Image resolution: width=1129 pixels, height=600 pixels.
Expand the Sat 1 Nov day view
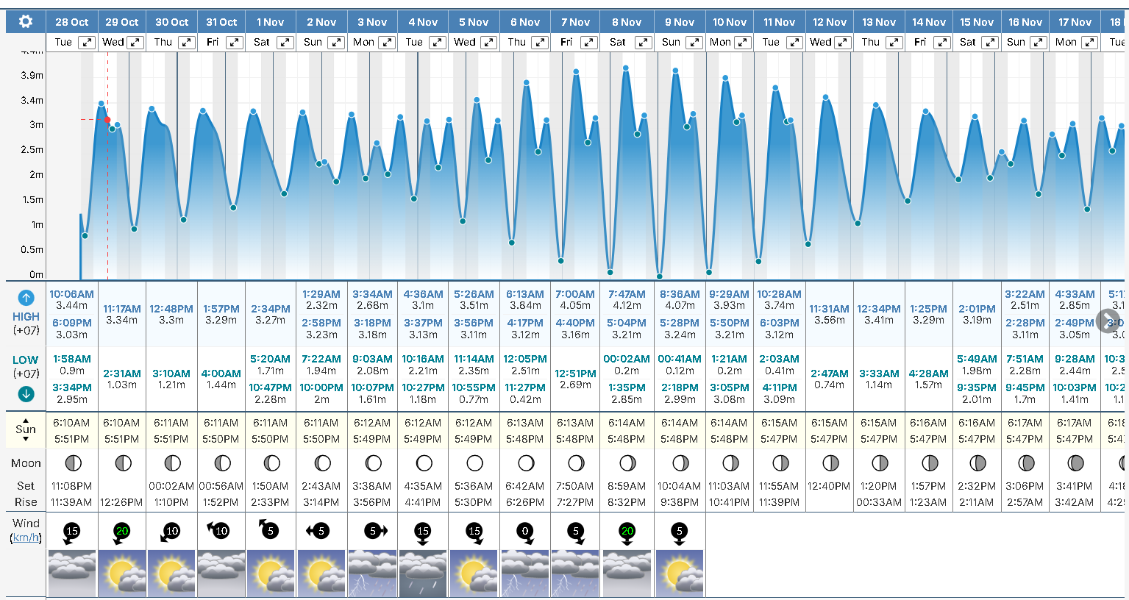pyautogui.click(x=284, y=42)
